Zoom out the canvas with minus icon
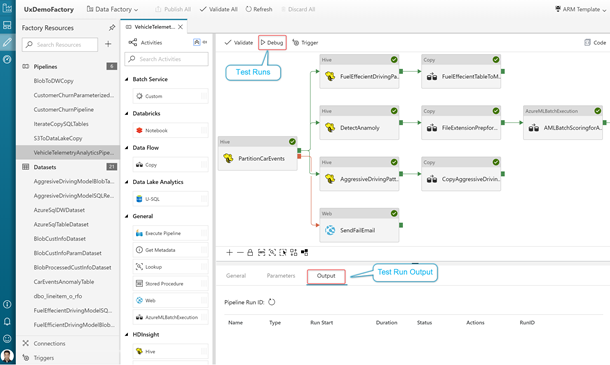The height and width of the screenshot is (365, 610). point(240,253)
